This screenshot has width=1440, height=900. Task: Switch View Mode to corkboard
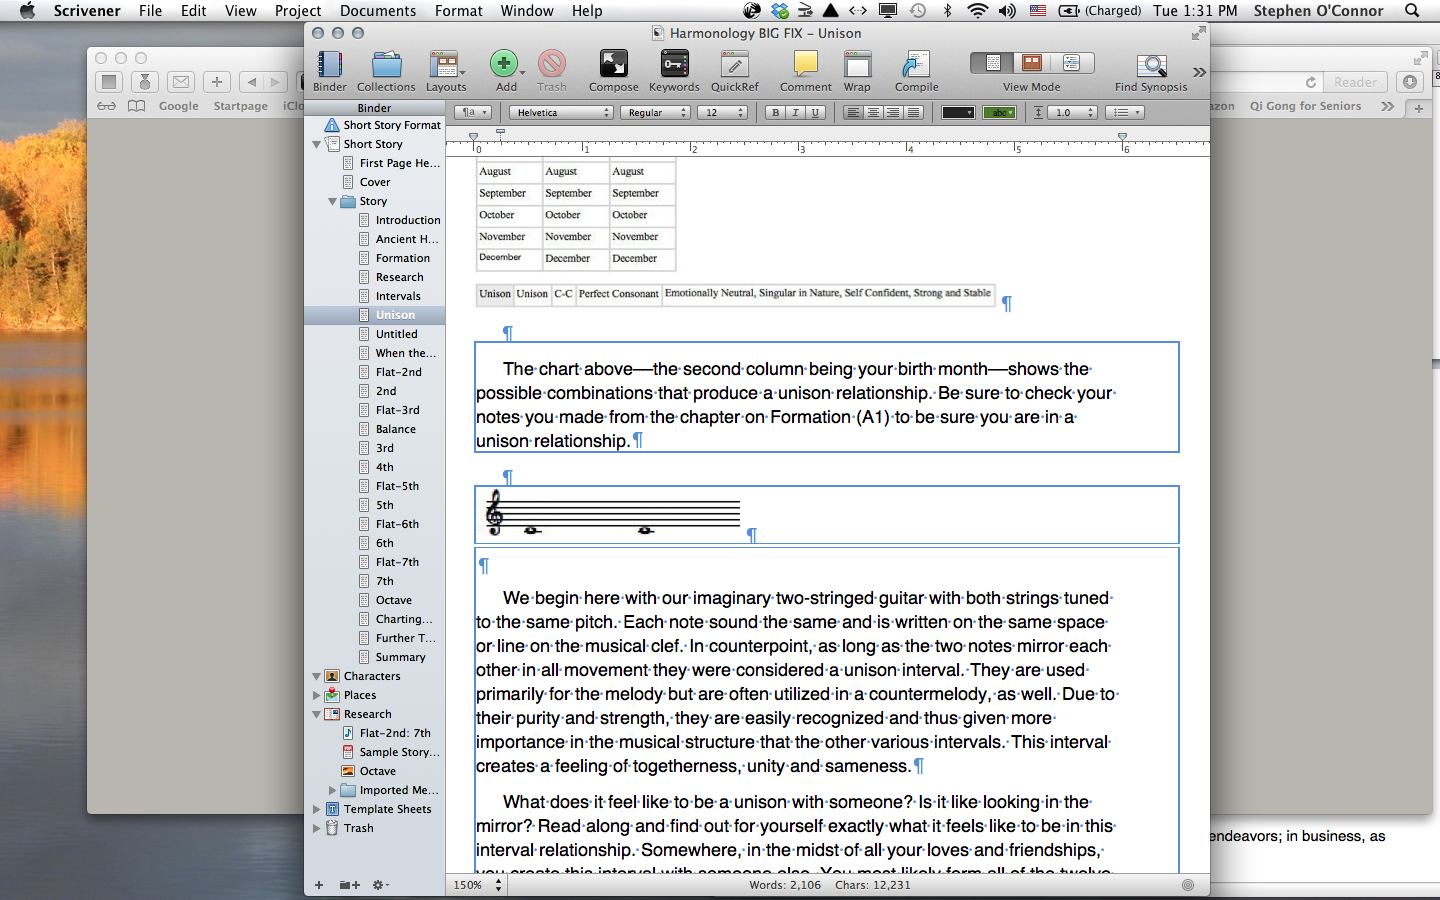tap(1032, 63)
